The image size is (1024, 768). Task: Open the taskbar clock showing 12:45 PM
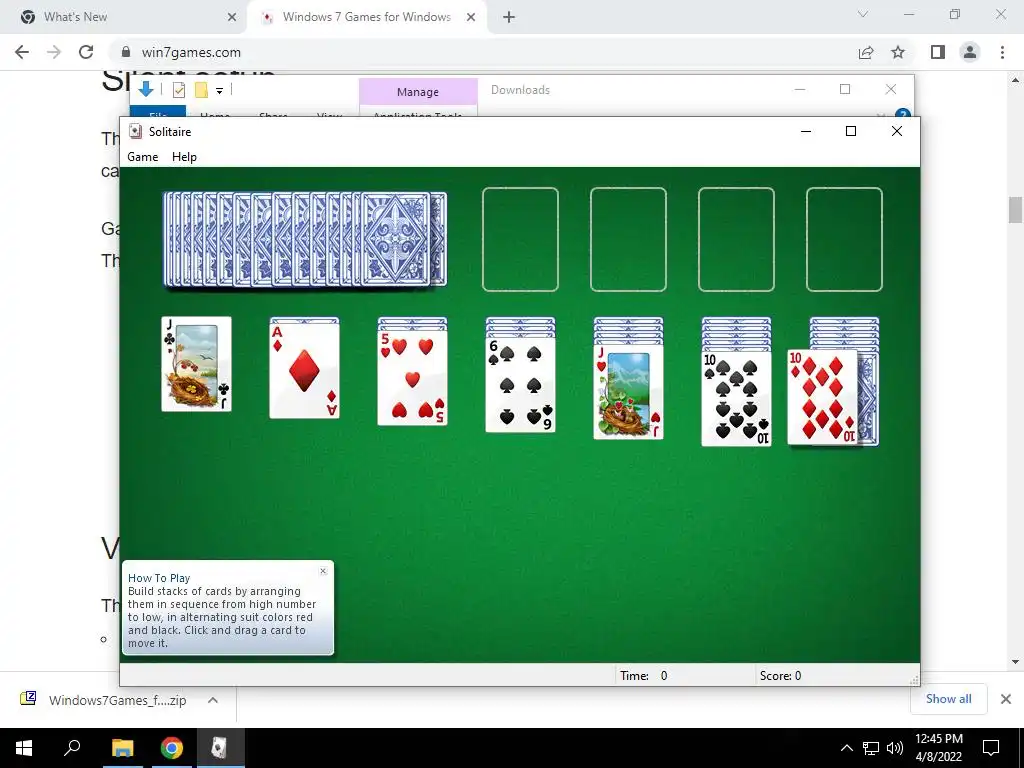pos(938,748)
